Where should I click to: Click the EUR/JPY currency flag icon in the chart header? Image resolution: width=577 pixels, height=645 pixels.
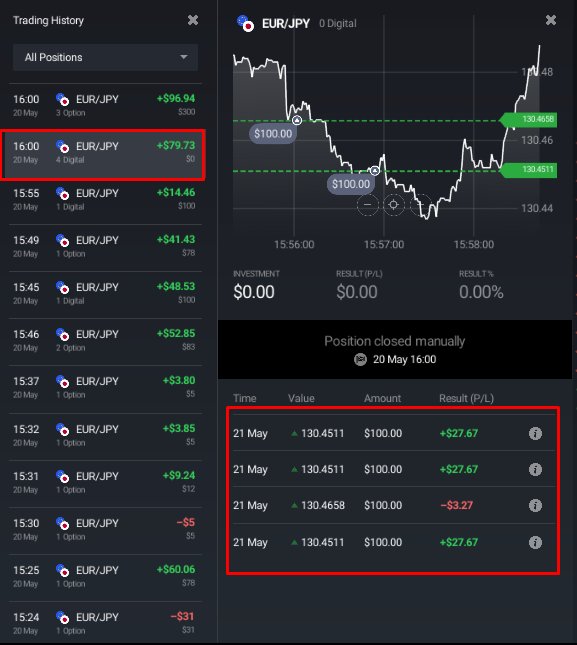[245, 23]
